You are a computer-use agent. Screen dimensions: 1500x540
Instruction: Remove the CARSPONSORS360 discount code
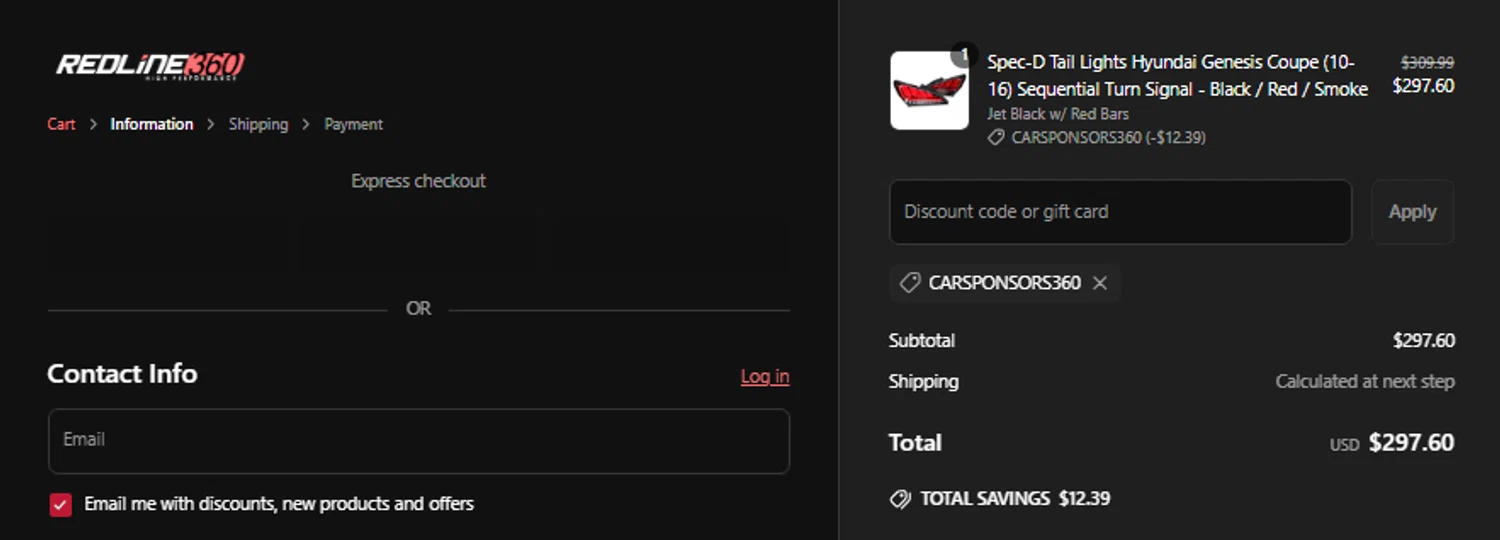click(1100, 283)
